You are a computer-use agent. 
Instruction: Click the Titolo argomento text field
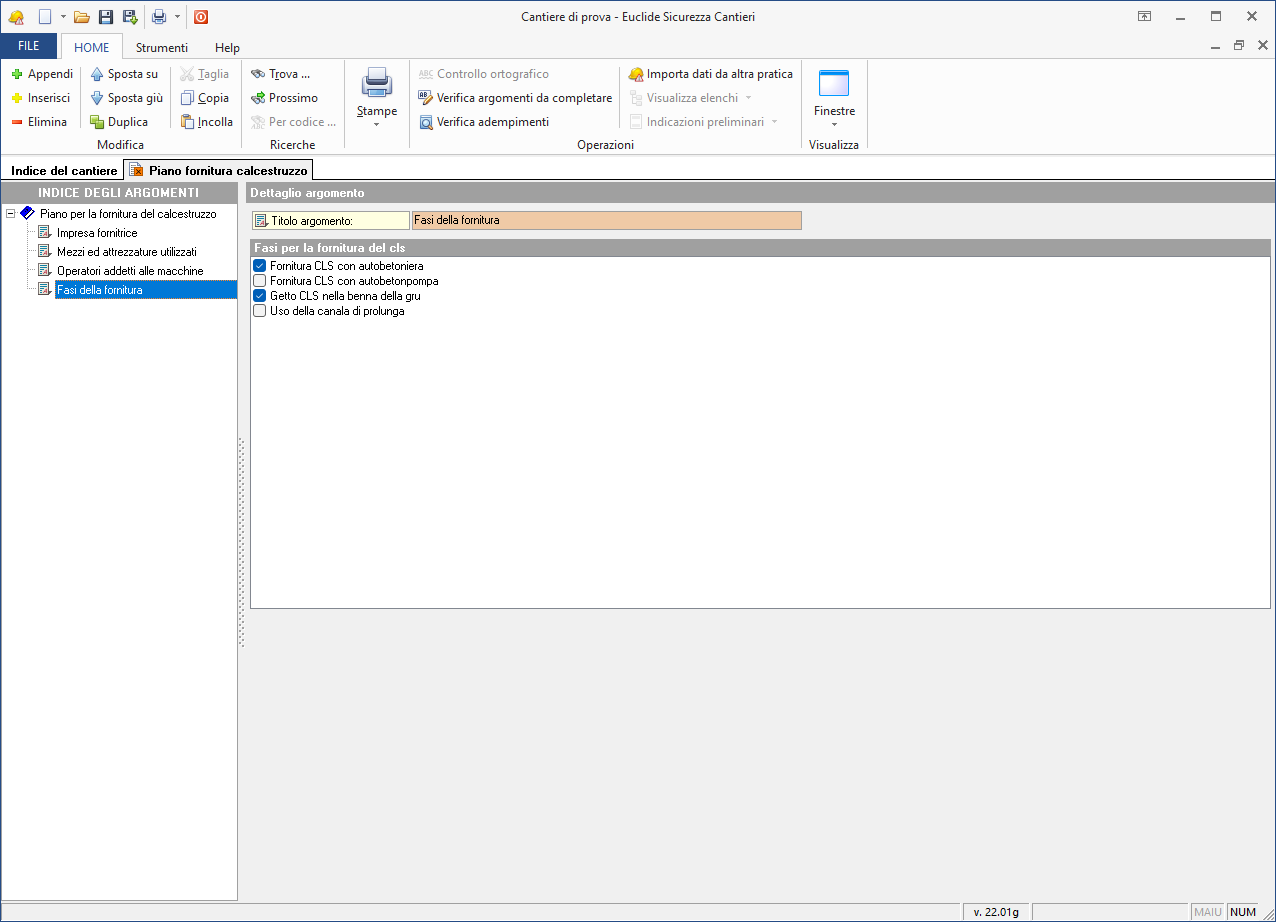pos(606,220)
